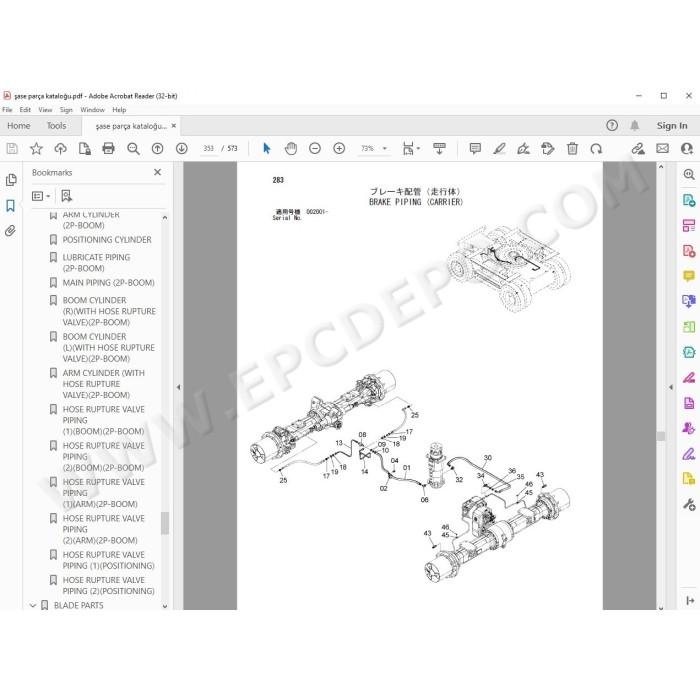The height and width of the screenshot is (700, 700).
Task: Open the Window menu
Action: click(x=92, y=110)
